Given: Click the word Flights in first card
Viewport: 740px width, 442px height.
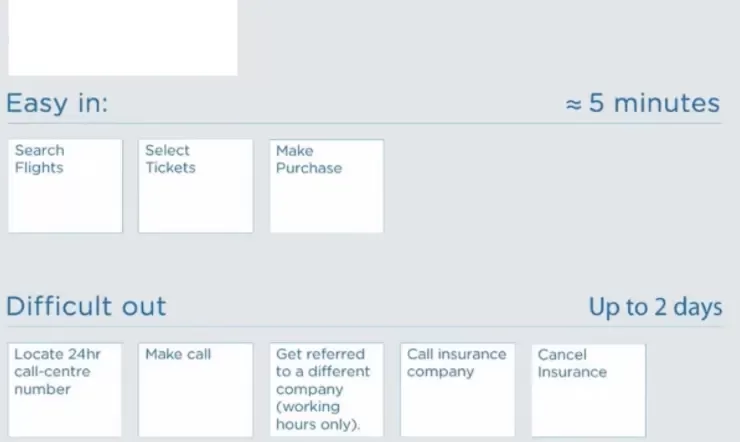Looking at the screenshot, I should coord(39,168).
